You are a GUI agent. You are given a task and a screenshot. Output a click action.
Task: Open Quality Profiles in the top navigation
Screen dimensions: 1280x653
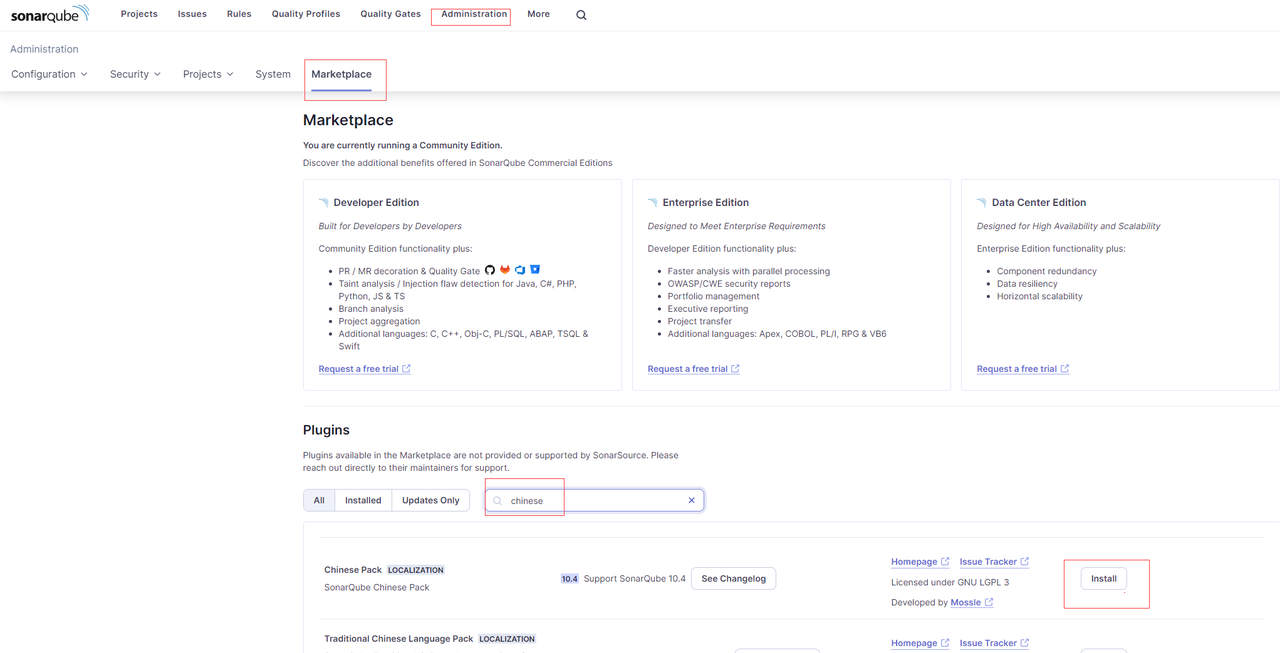click(306, 14)
